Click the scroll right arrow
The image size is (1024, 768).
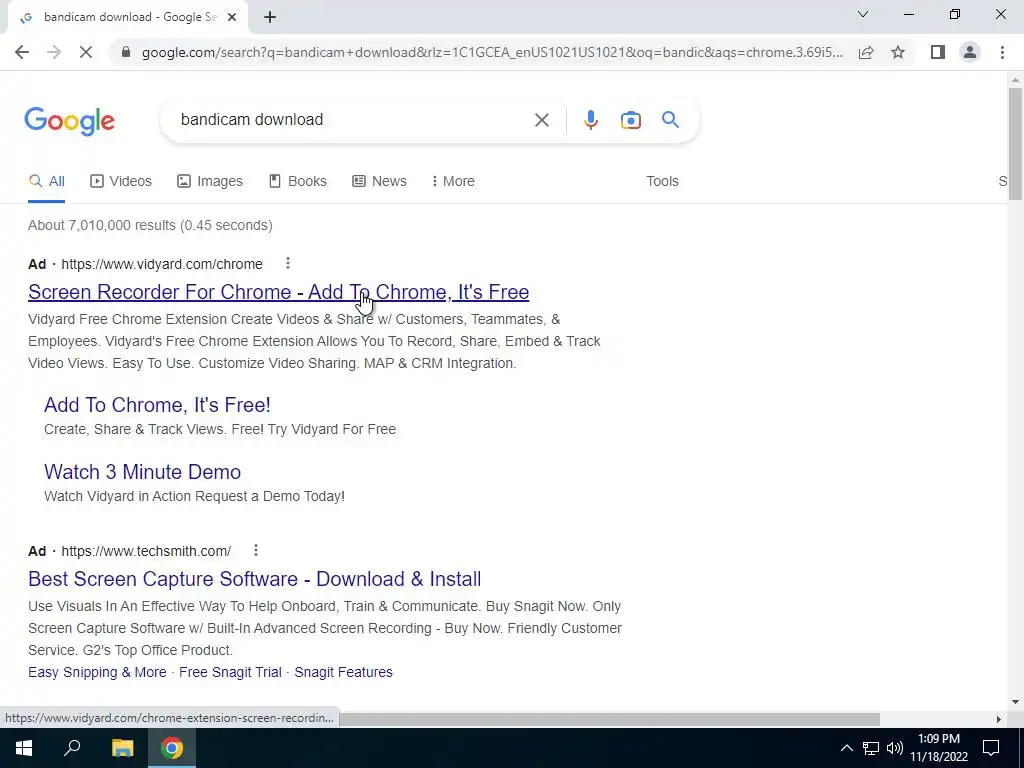coord(999,719)
